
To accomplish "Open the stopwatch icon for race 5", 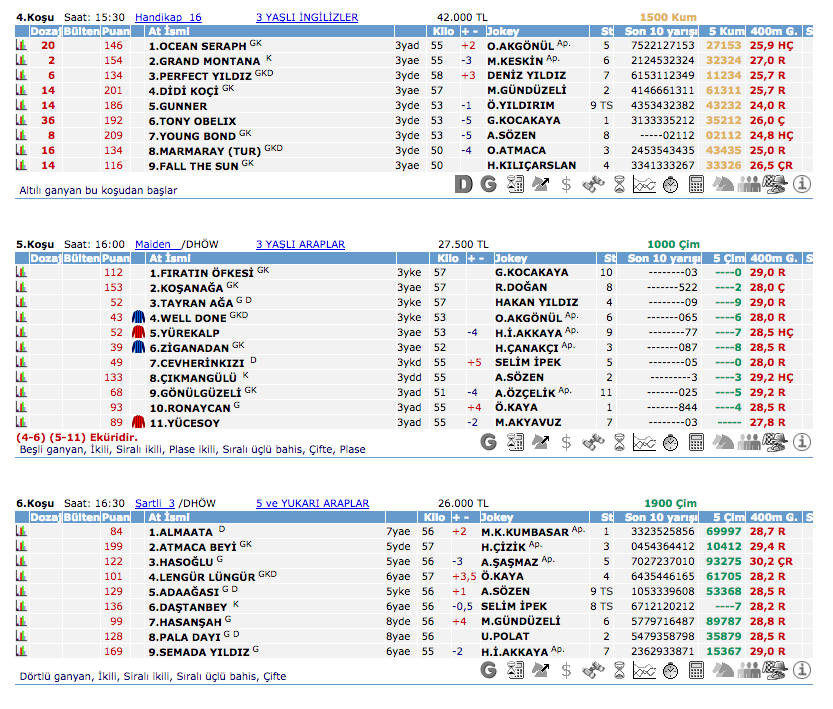I will pos(671,441).
